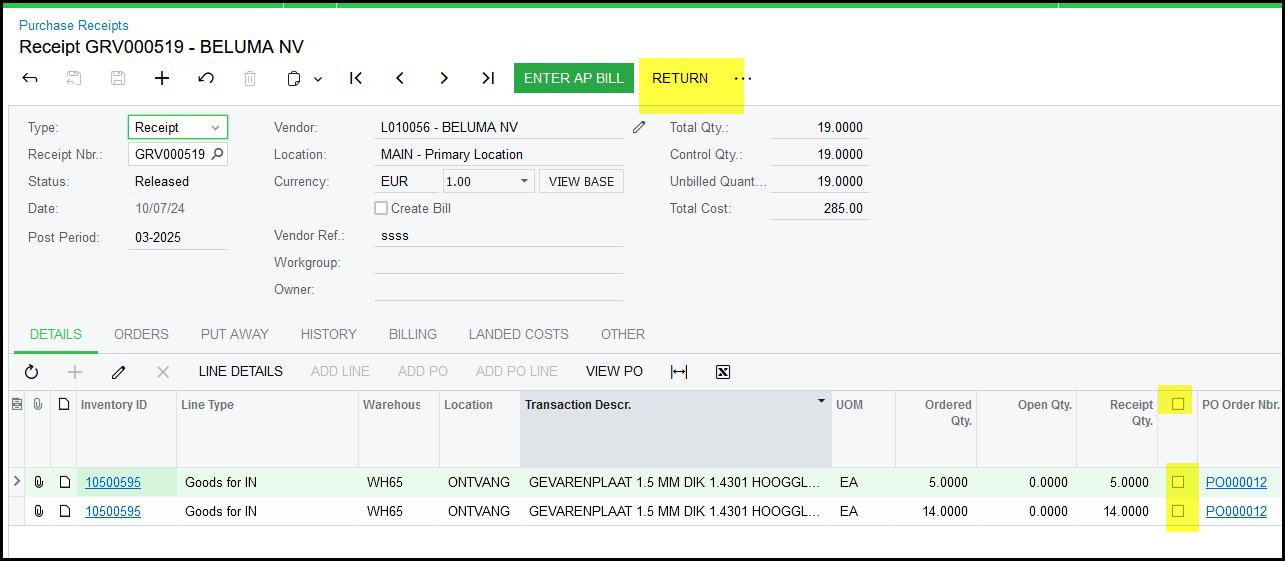Jump to the last record
This screenshot has width=1285, height=561.
click(488, 78)
